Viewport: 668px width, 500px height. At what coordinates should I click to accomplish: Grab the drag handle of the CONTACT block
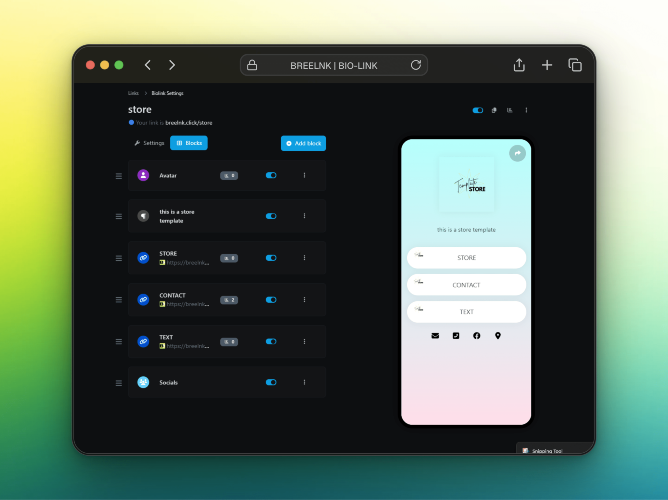click(119, 300)
